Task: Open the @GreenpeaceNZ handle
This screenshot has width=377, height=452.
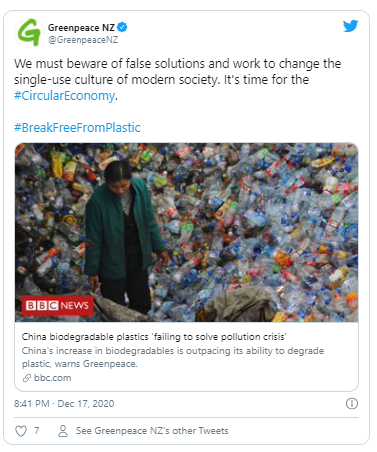Action: pyautogui.click(x=83, y=40)
